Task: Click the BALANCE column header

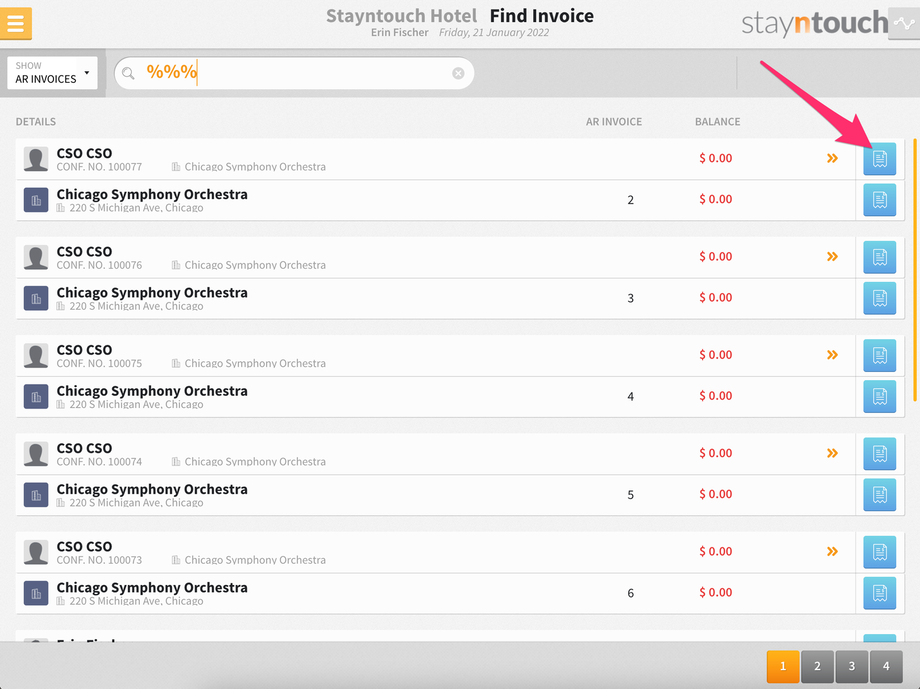Action: [718, 121]
